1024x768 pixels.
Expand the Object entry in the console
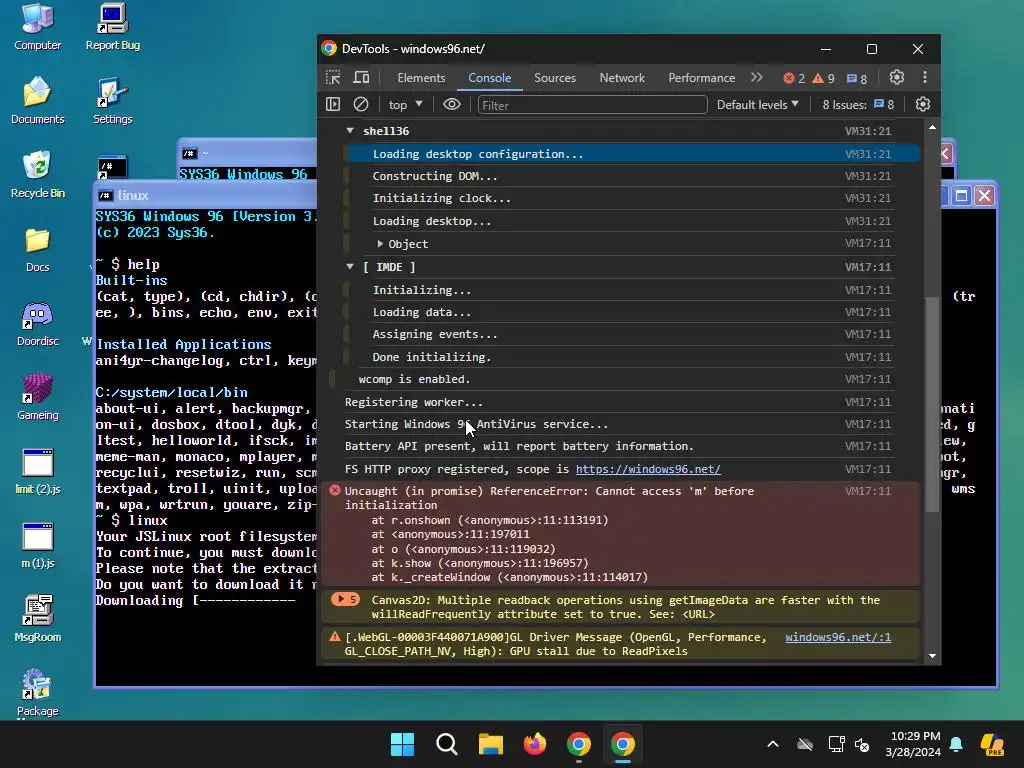point(380,244)
